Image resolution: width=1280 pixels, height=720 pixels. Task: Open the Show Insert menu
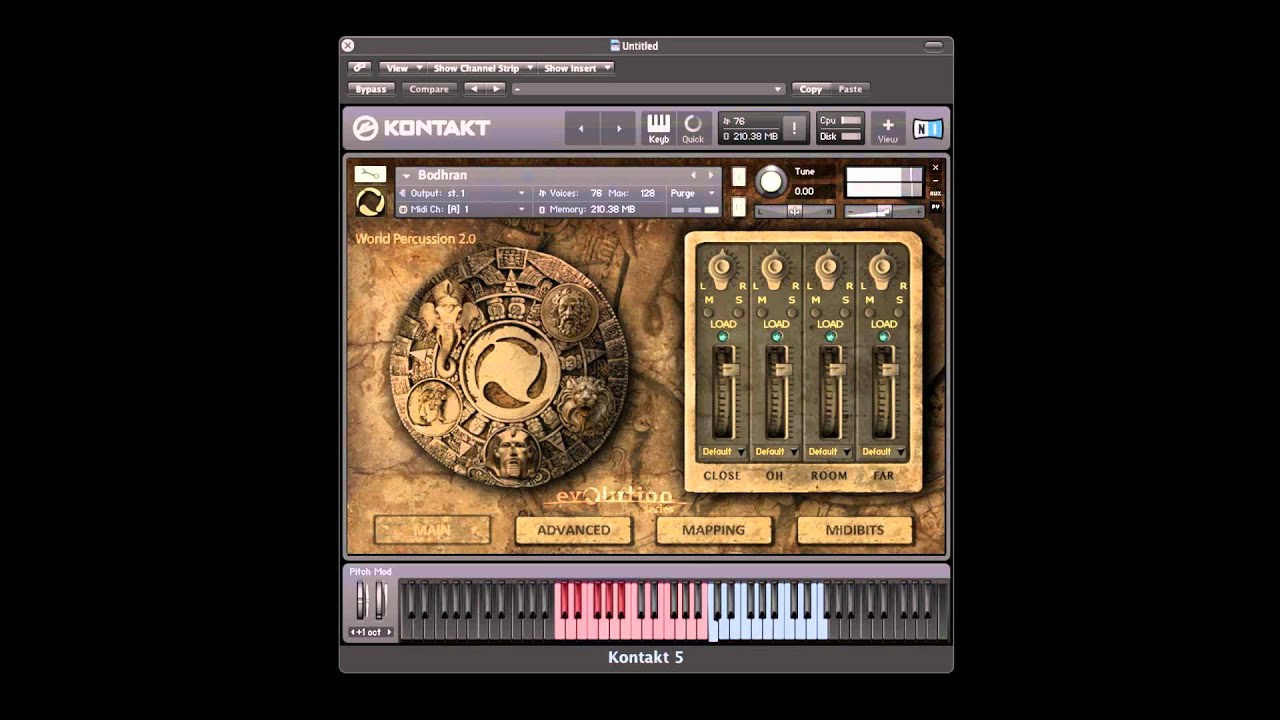point(577,68)
